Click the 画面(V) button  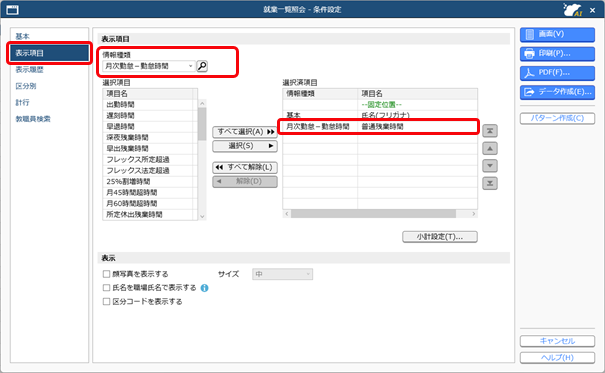[557, 34]
